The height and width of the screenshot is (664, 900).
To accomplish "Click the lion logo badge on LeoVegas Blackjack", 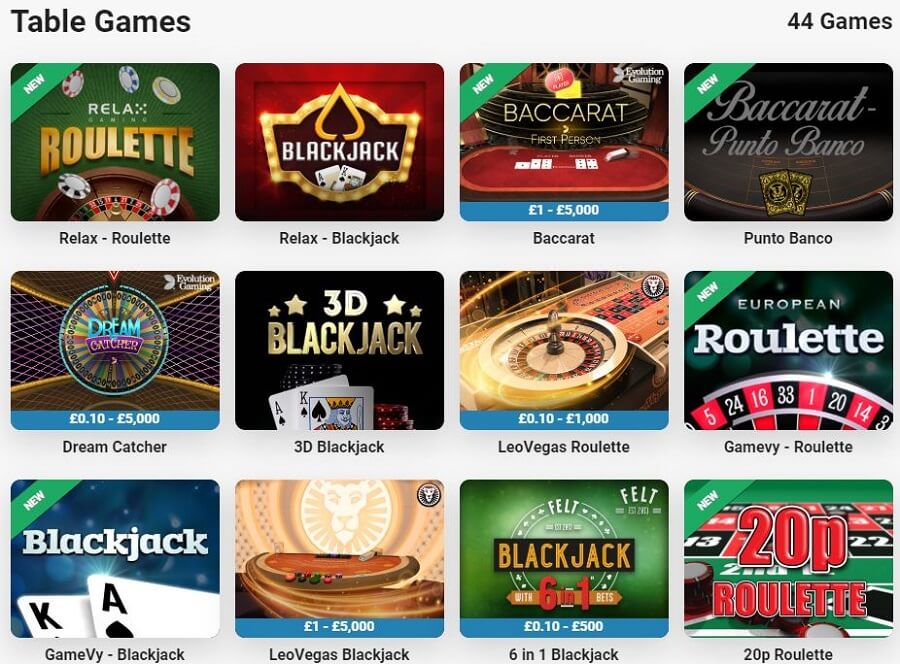I will [428, 495].
